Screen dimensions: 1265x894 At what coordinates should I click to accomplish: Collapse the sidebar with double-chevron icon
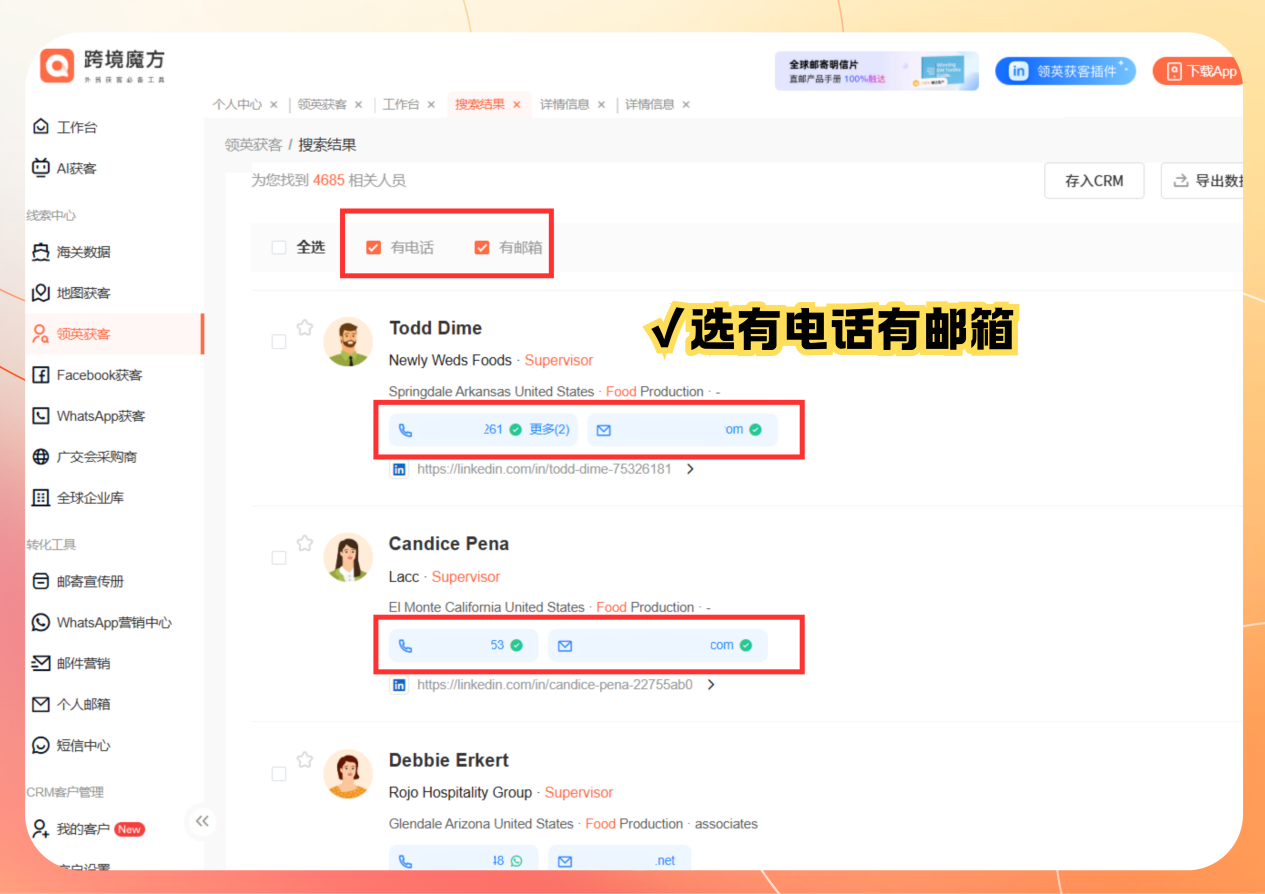(x=202, y=821)
